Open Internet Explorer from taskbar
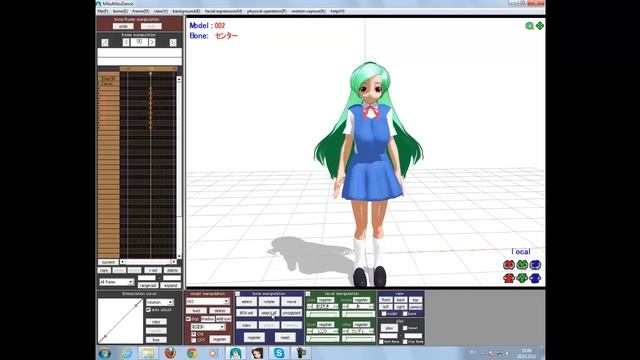Image resolution: width=640 pixels, height=360 pixels. pos(127,353)
